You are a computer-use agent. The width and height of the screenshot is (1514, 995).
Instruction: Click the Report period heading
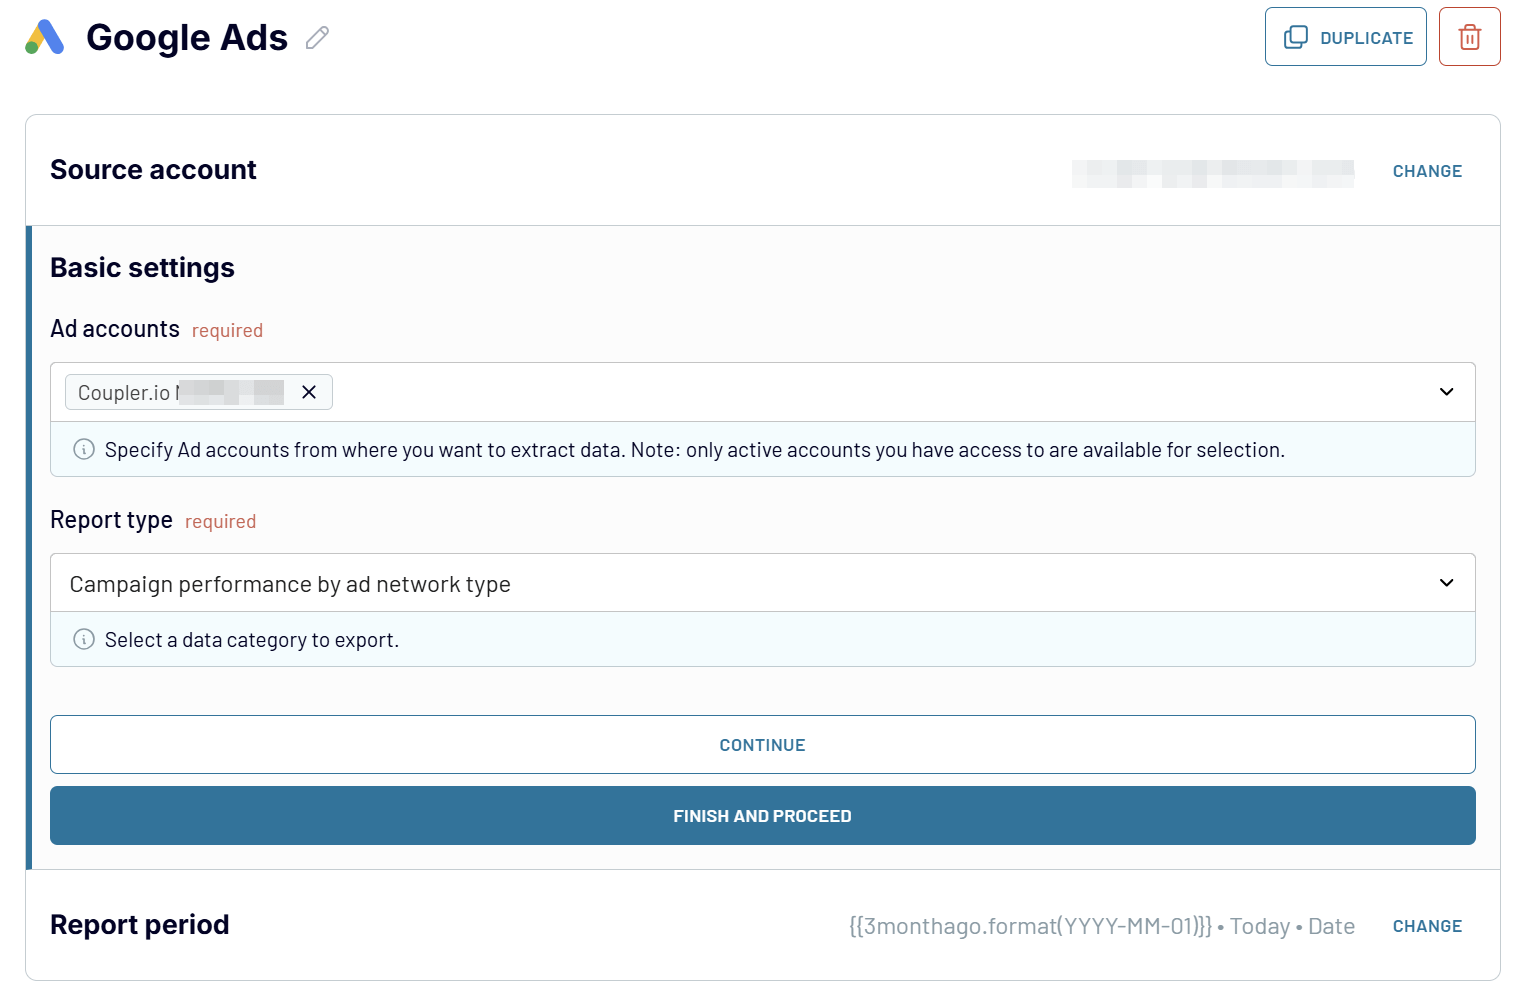[140, 925]
